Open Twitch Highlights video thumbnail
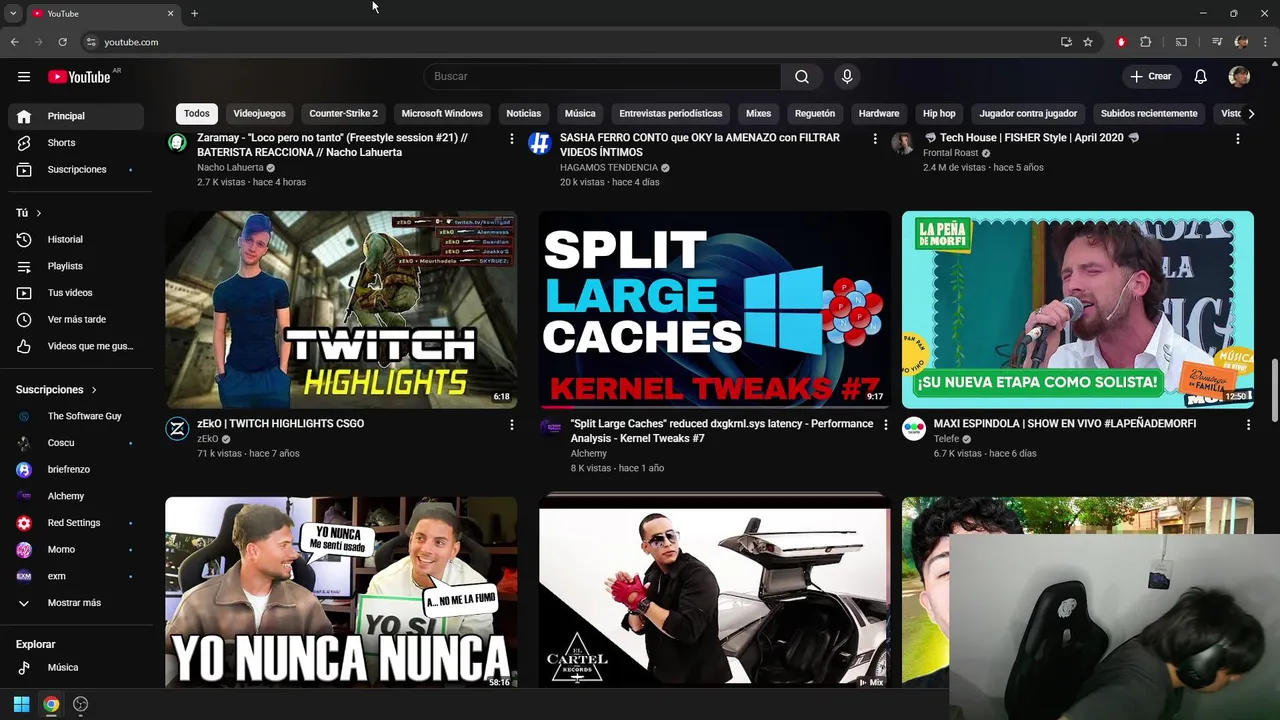Screen dimensions: 1280x720 pos(341,309)
